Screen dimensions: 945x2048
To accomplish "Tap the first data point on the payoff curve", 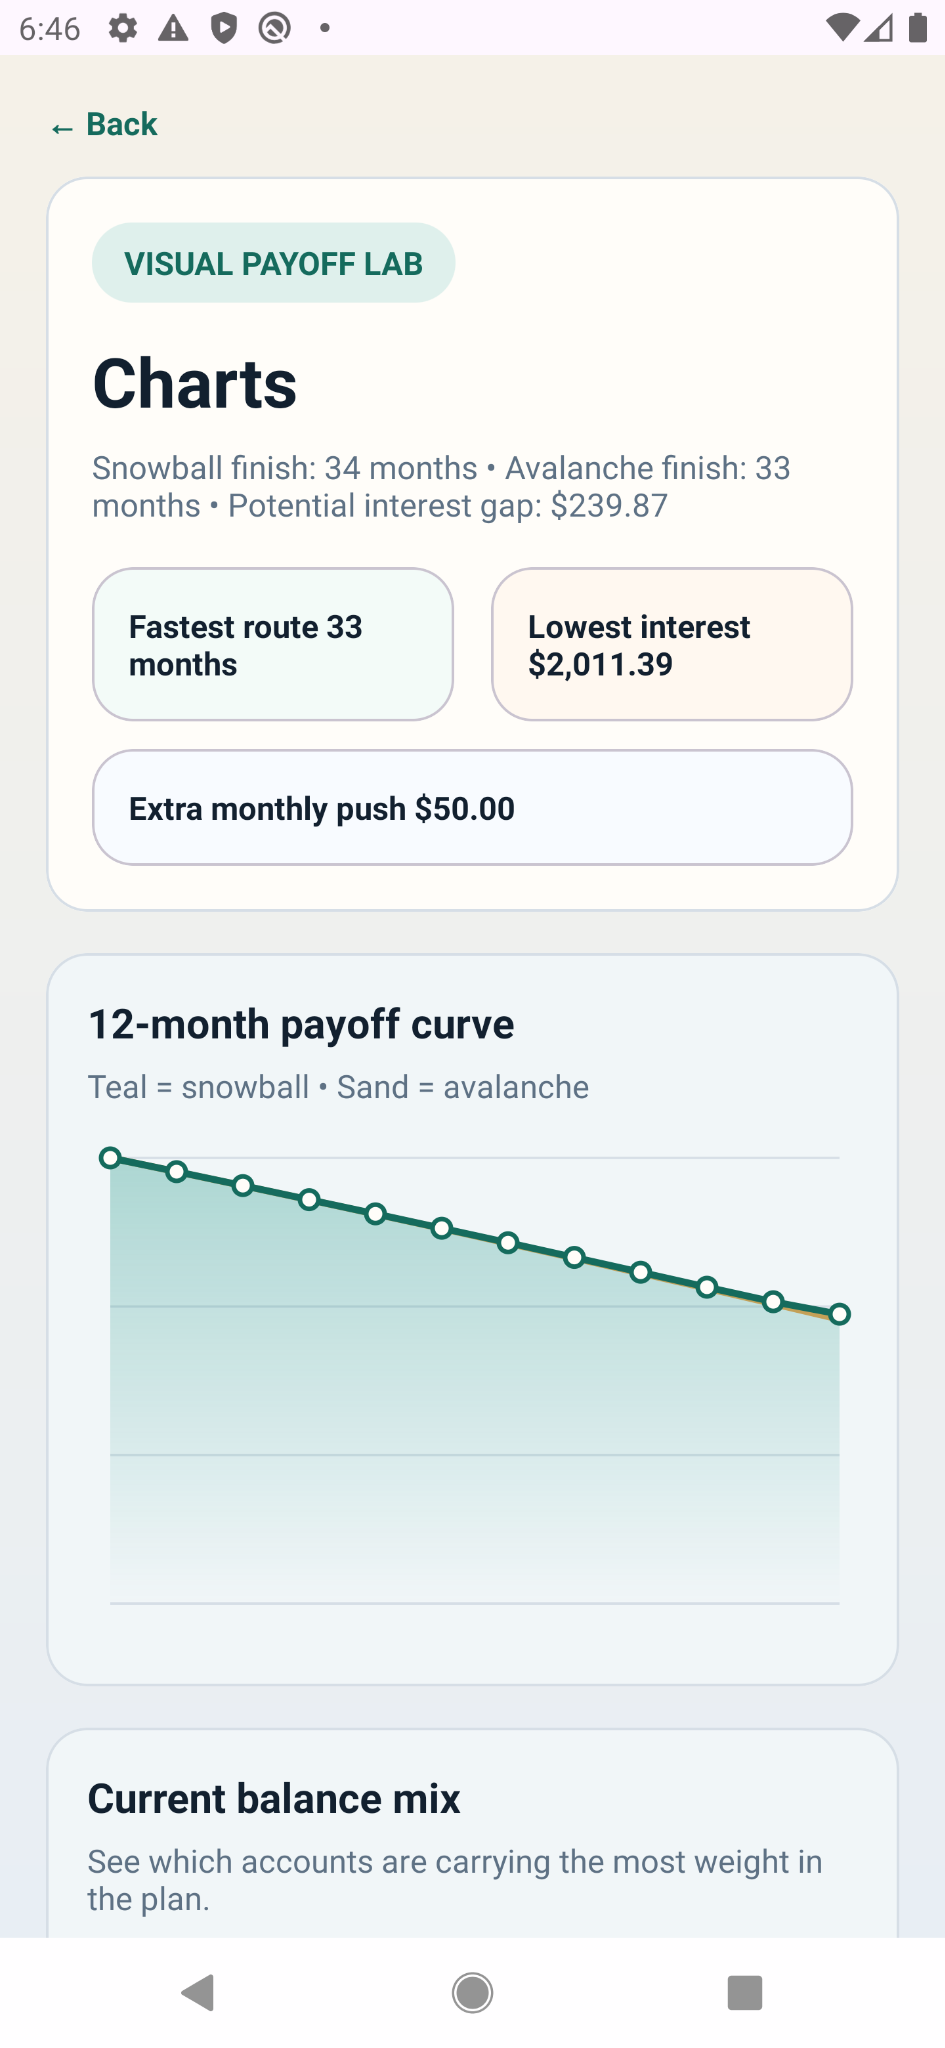I will [x=111, y=1157].
